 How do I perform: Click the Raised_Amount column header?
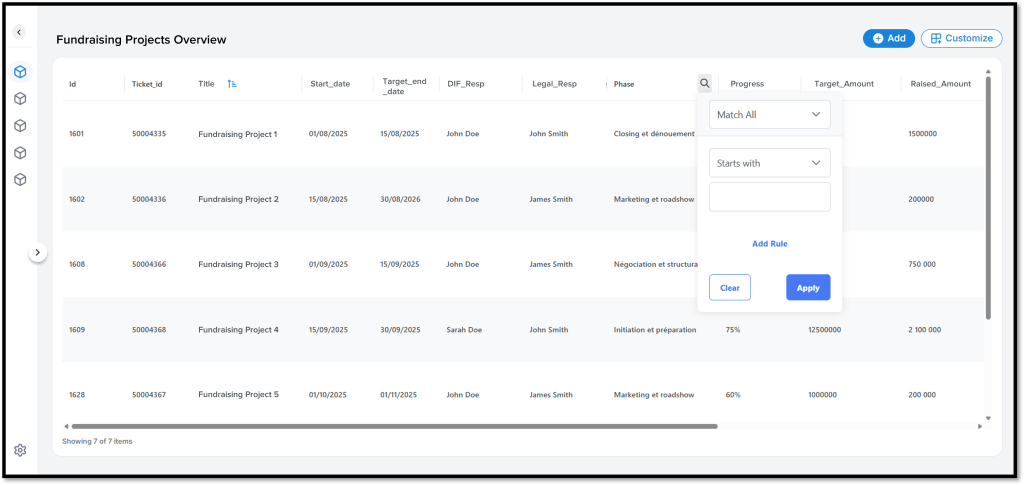tap(940, 84)
